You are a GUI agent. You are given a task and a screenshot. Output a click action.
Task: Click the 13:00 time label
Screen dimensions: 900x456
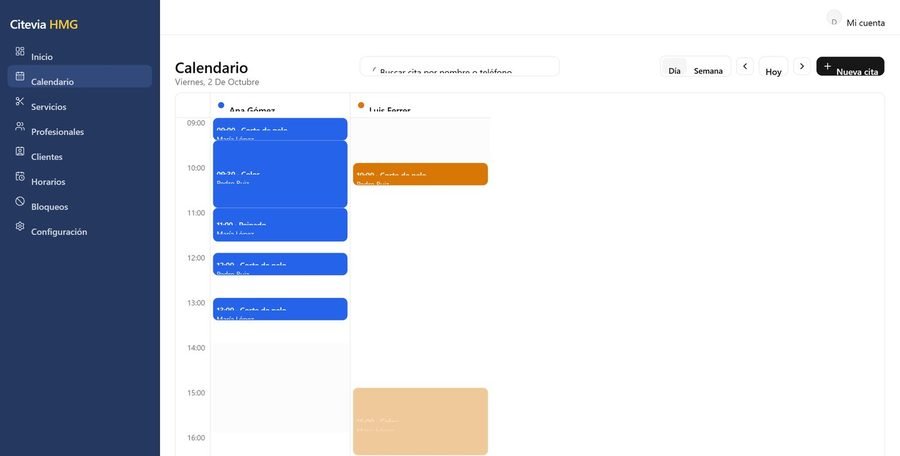196,303
